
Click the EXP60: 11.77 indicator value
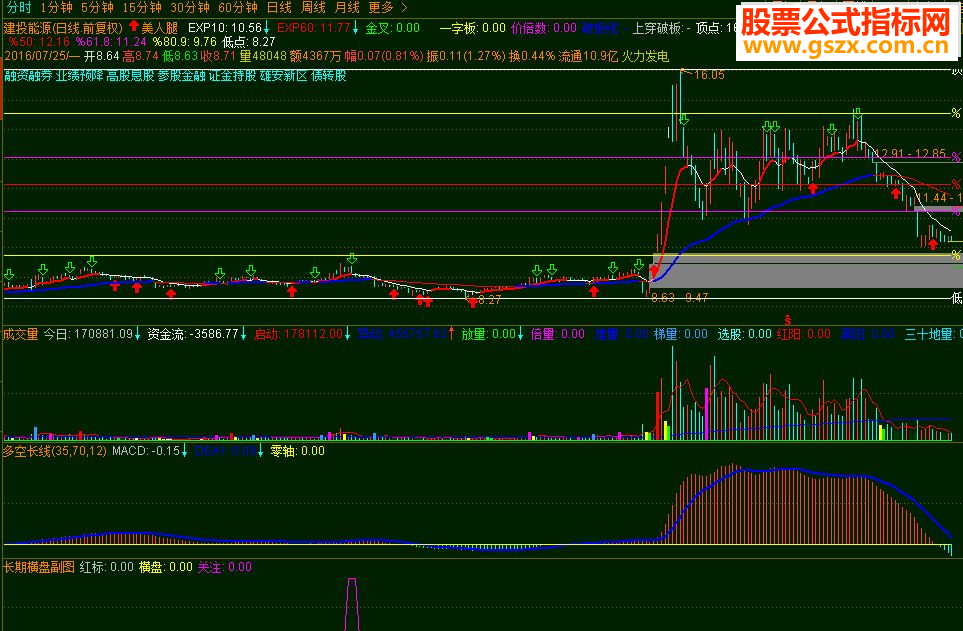tap(314, 28)
